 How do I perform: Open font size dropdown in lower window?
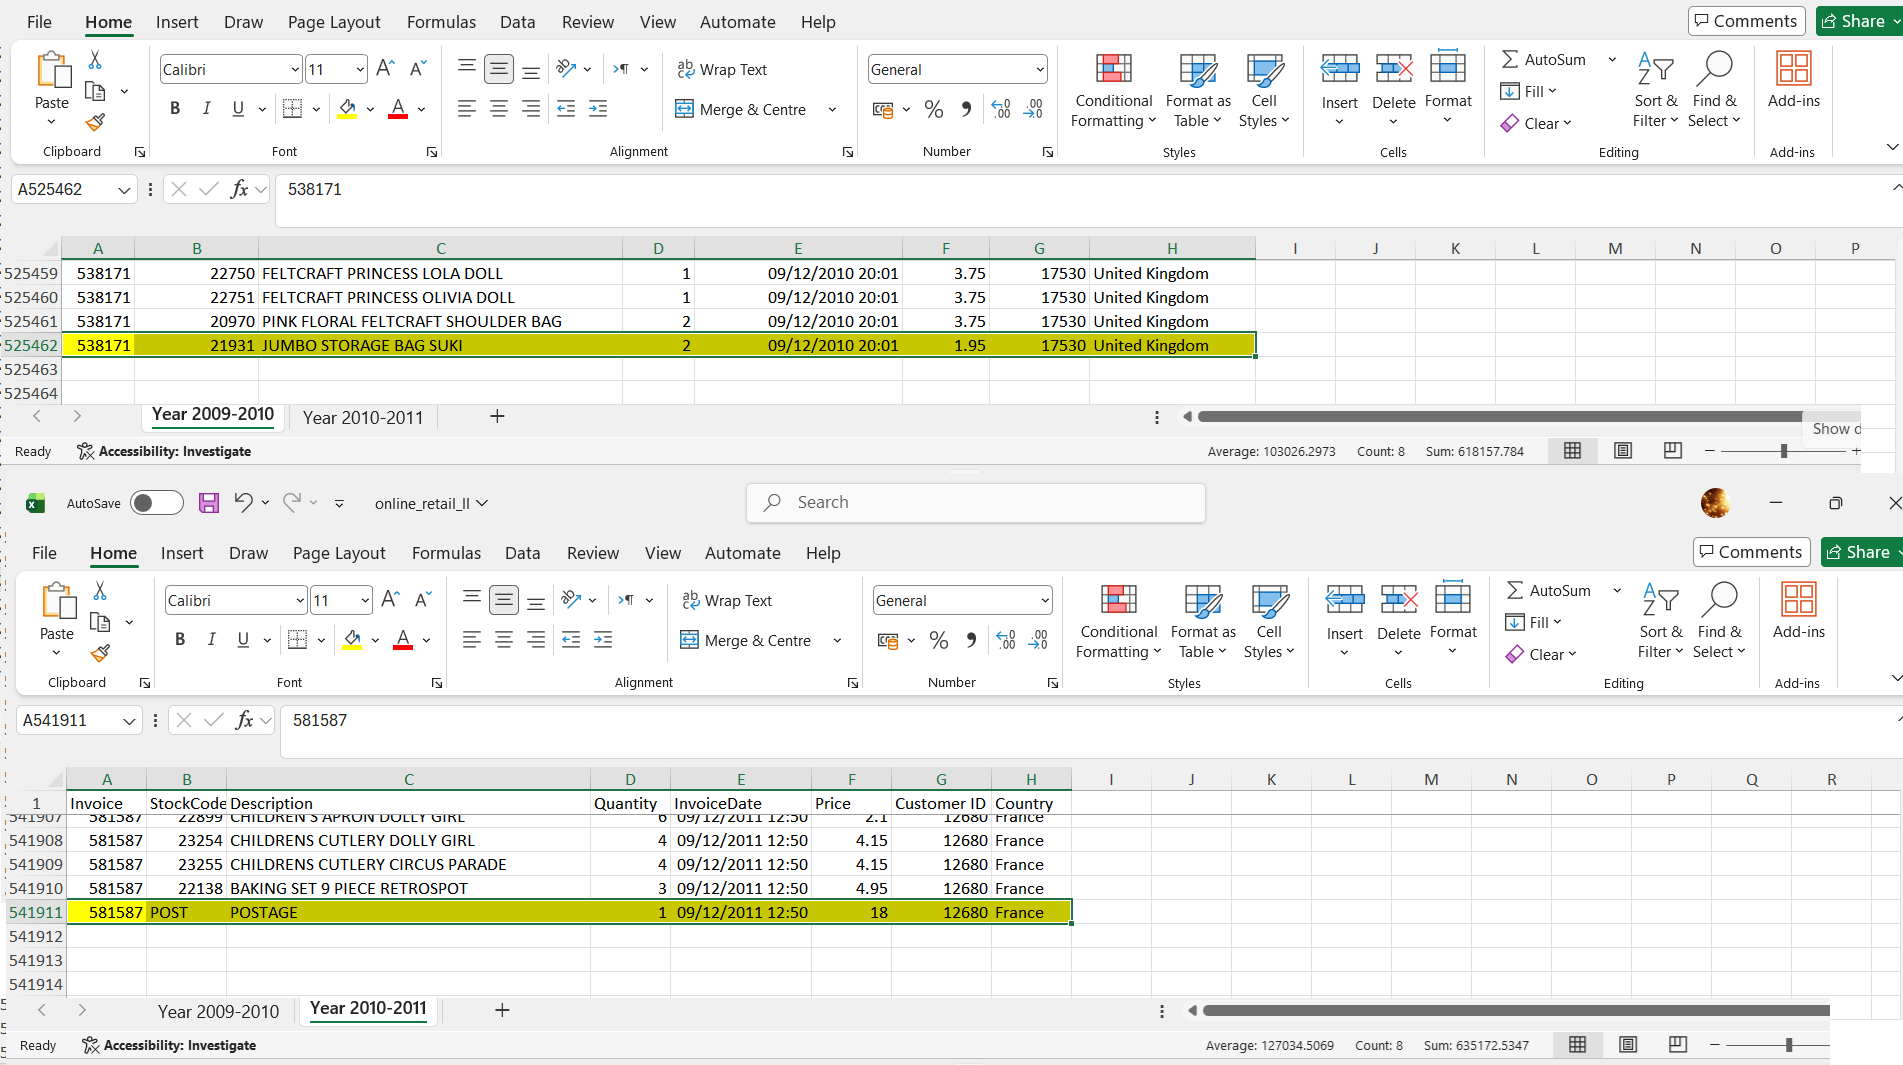coord(365,600)
